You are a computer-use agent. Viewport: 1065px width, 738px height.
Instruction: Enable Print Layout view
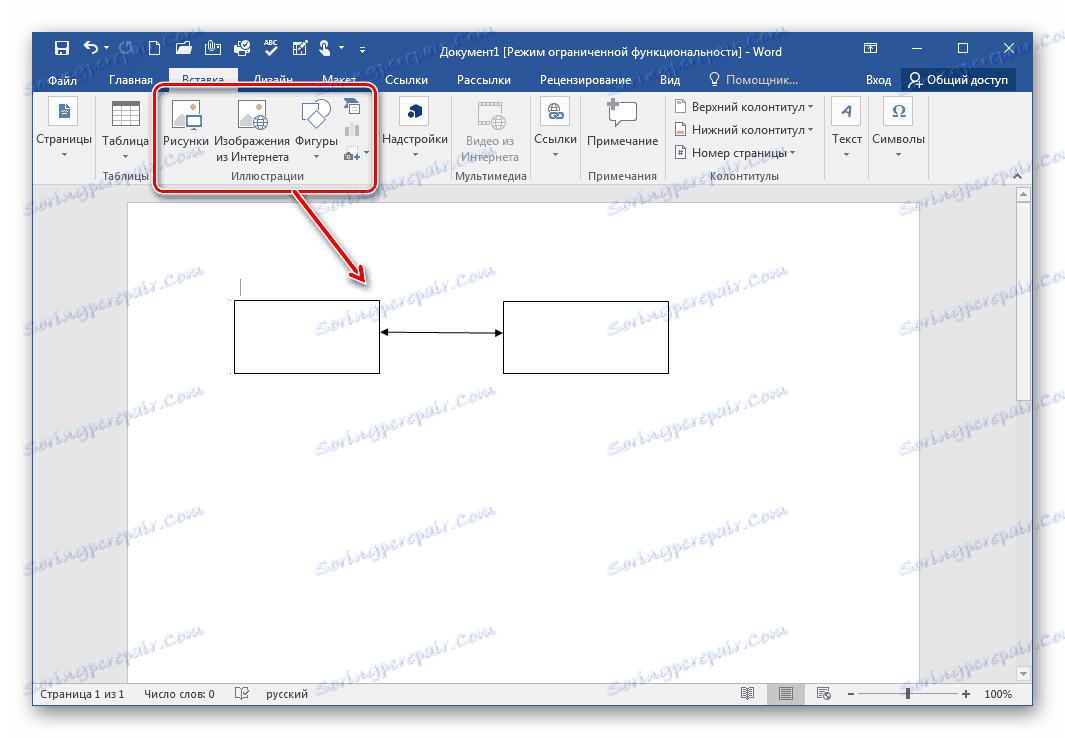[x=785, y=693]
